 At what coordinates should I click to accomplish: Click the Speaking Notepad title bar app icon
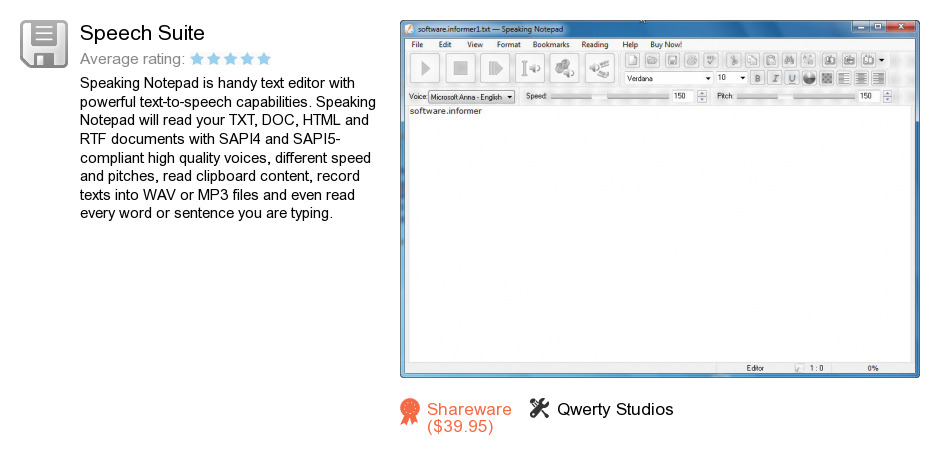pos(409,29)
